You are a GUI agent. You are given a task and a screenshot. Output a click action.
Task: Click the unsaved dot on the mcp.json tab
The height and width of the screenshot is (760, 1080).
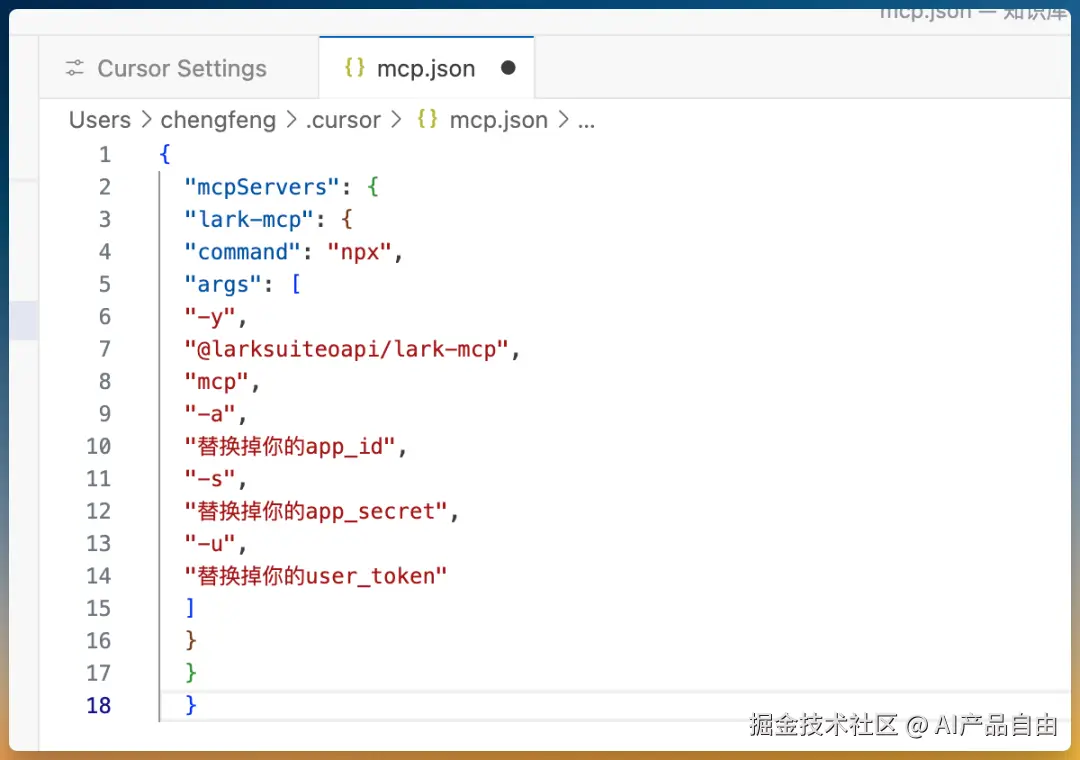(508, 68)
